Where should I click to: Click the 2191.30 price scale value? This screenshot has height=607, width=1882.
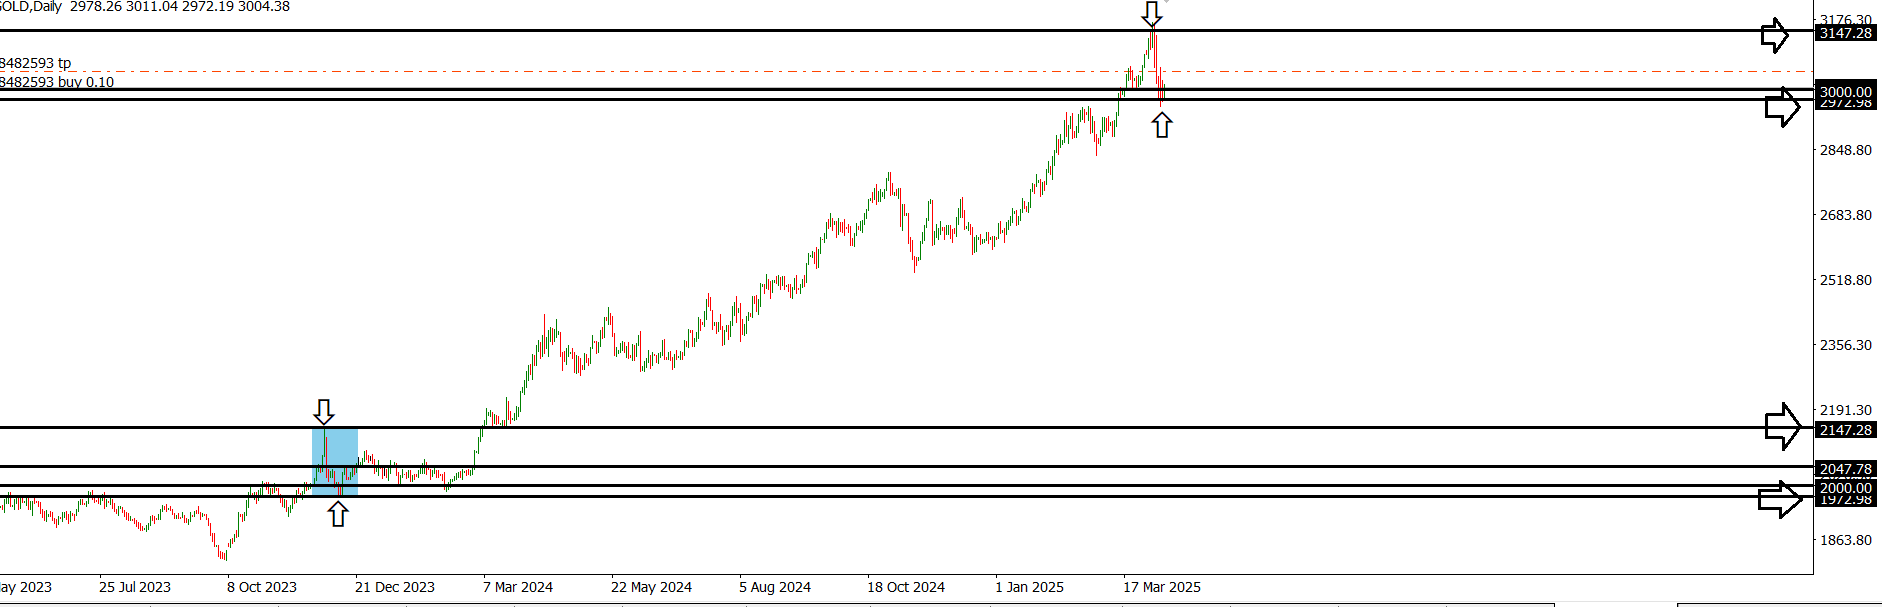pos(1846,410)
